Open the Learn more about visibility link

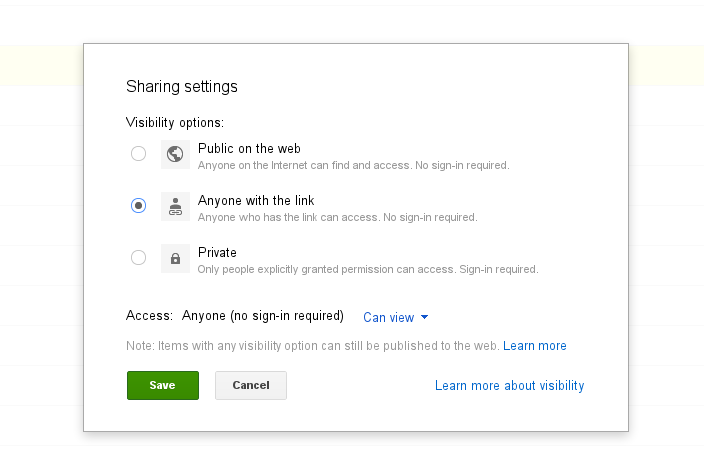pos(509,385)
